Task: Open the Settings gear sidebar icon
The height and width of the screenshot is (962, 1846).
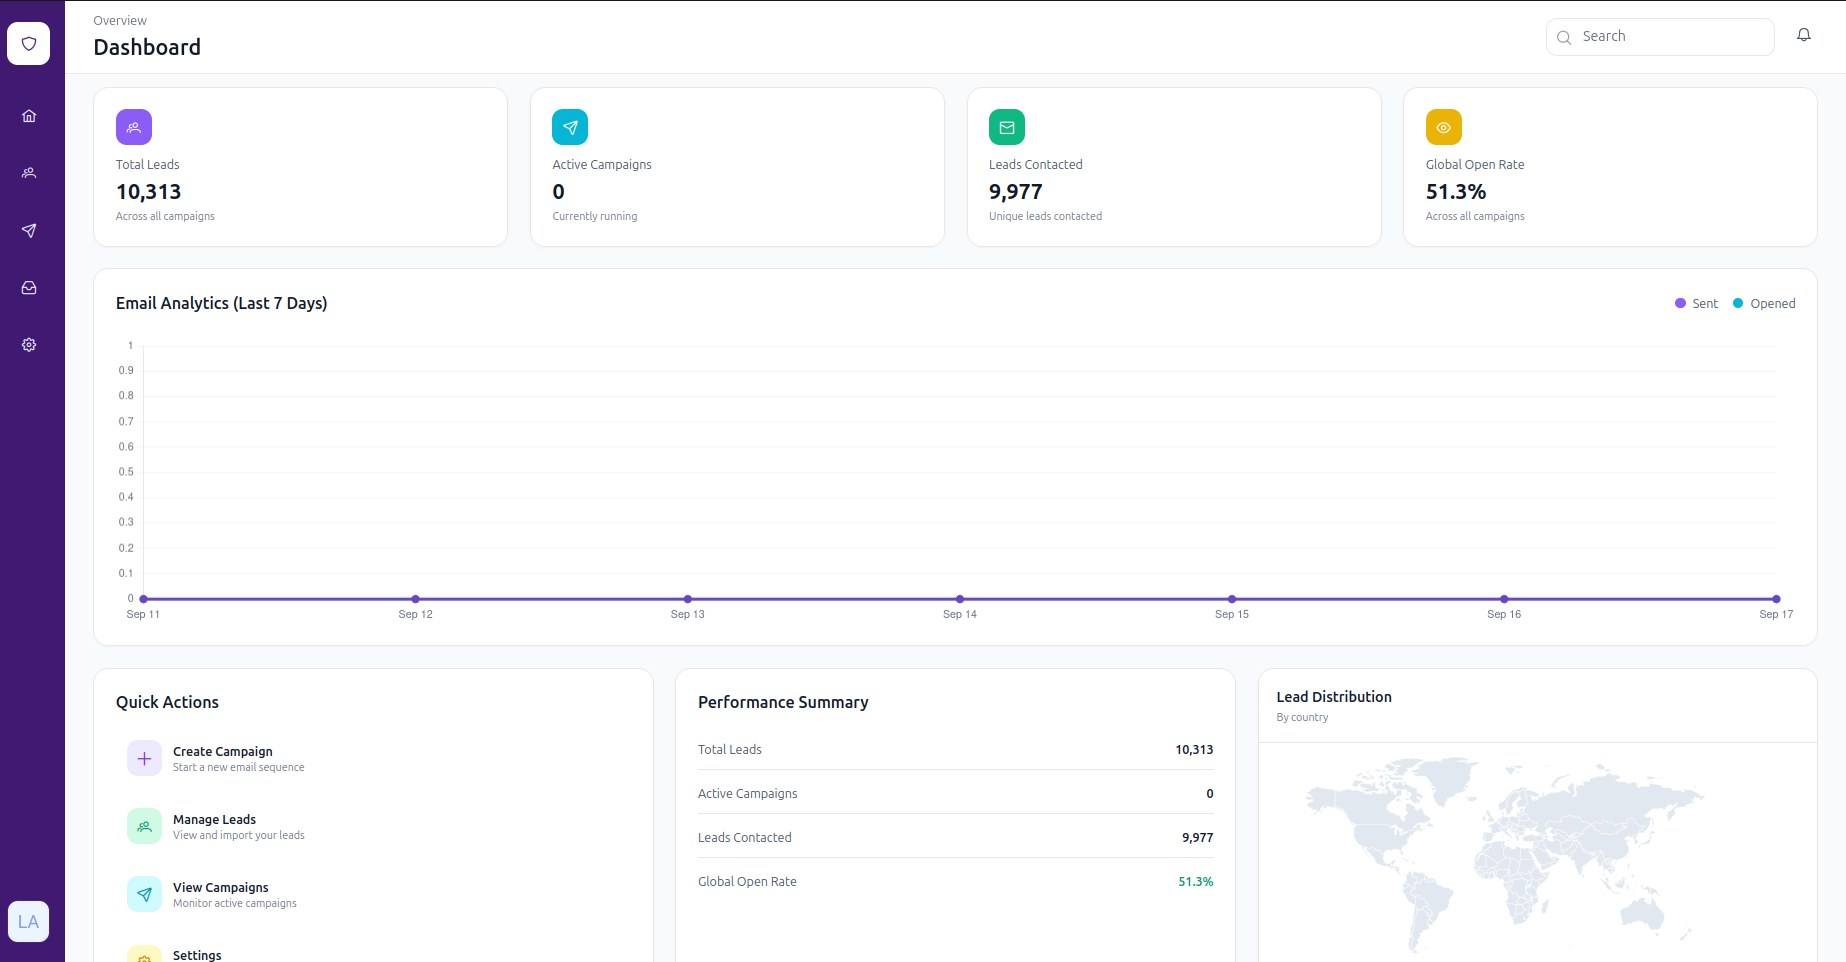Action: pyautogui.click(x=29, y=345)
